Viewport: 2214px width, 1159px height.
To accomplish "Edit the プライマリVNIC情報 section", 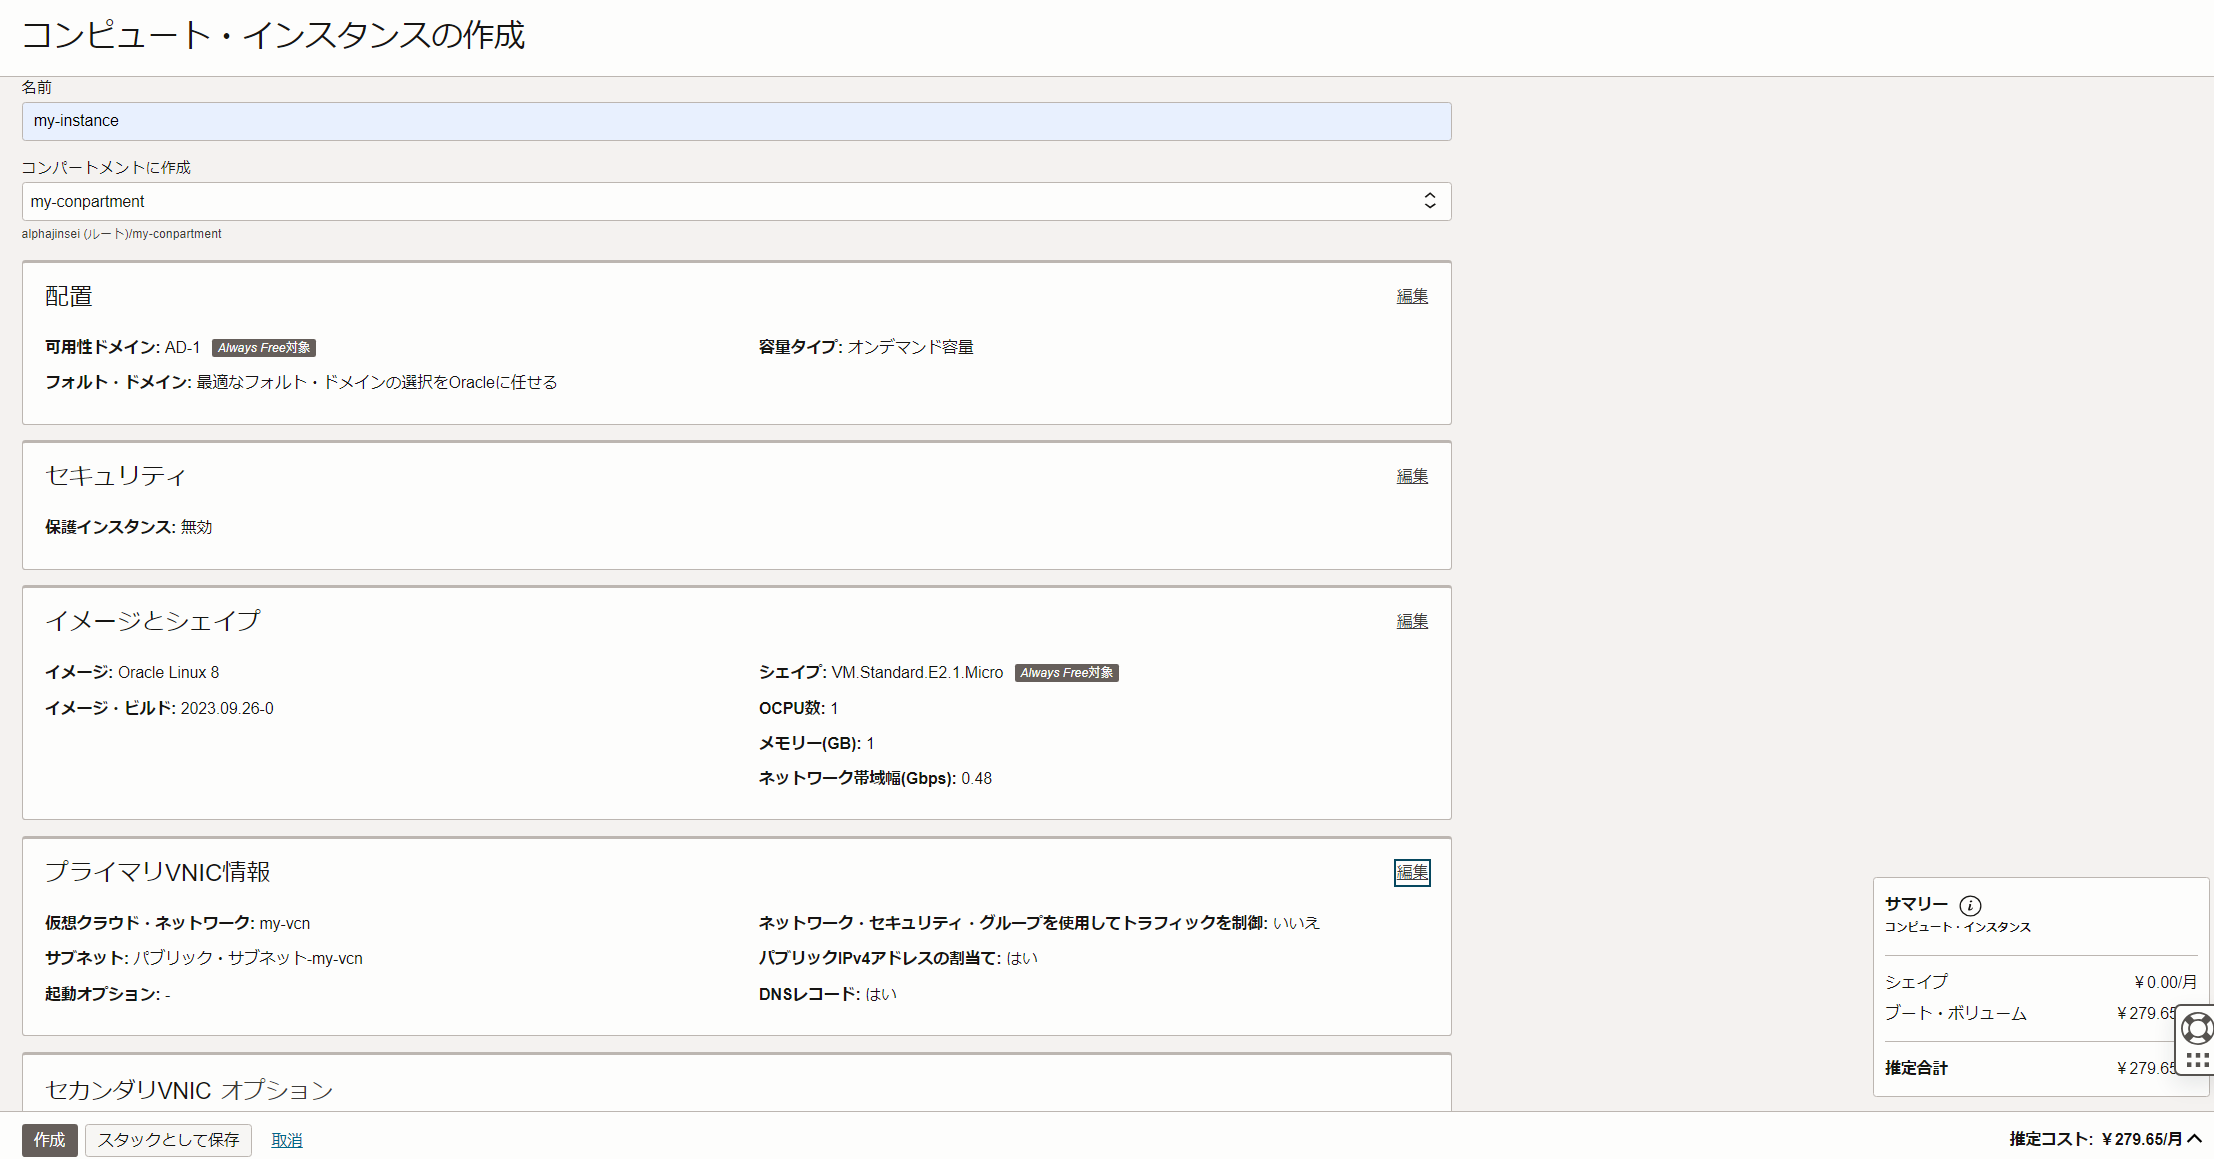I will [1411, 872].
